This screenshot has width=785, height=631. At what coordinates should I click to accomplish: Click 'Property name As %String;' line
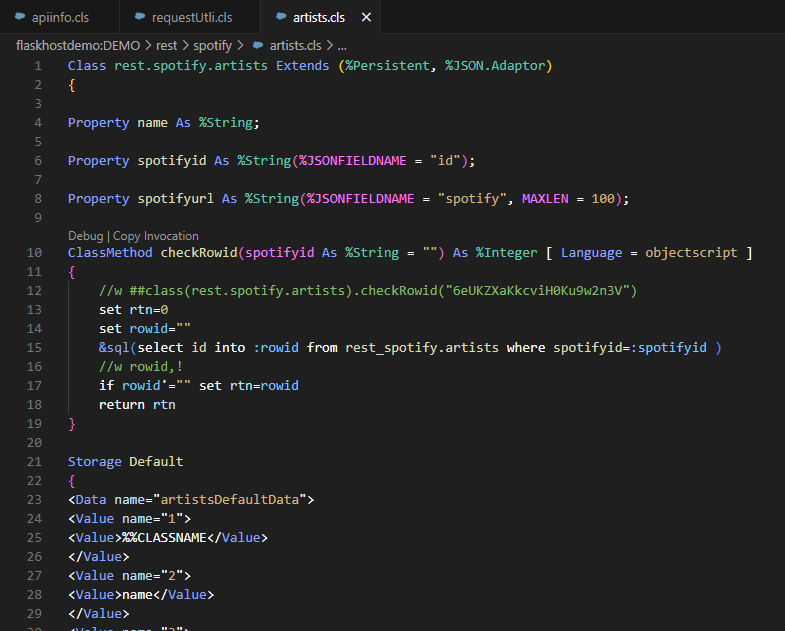(x=164, y=123)
